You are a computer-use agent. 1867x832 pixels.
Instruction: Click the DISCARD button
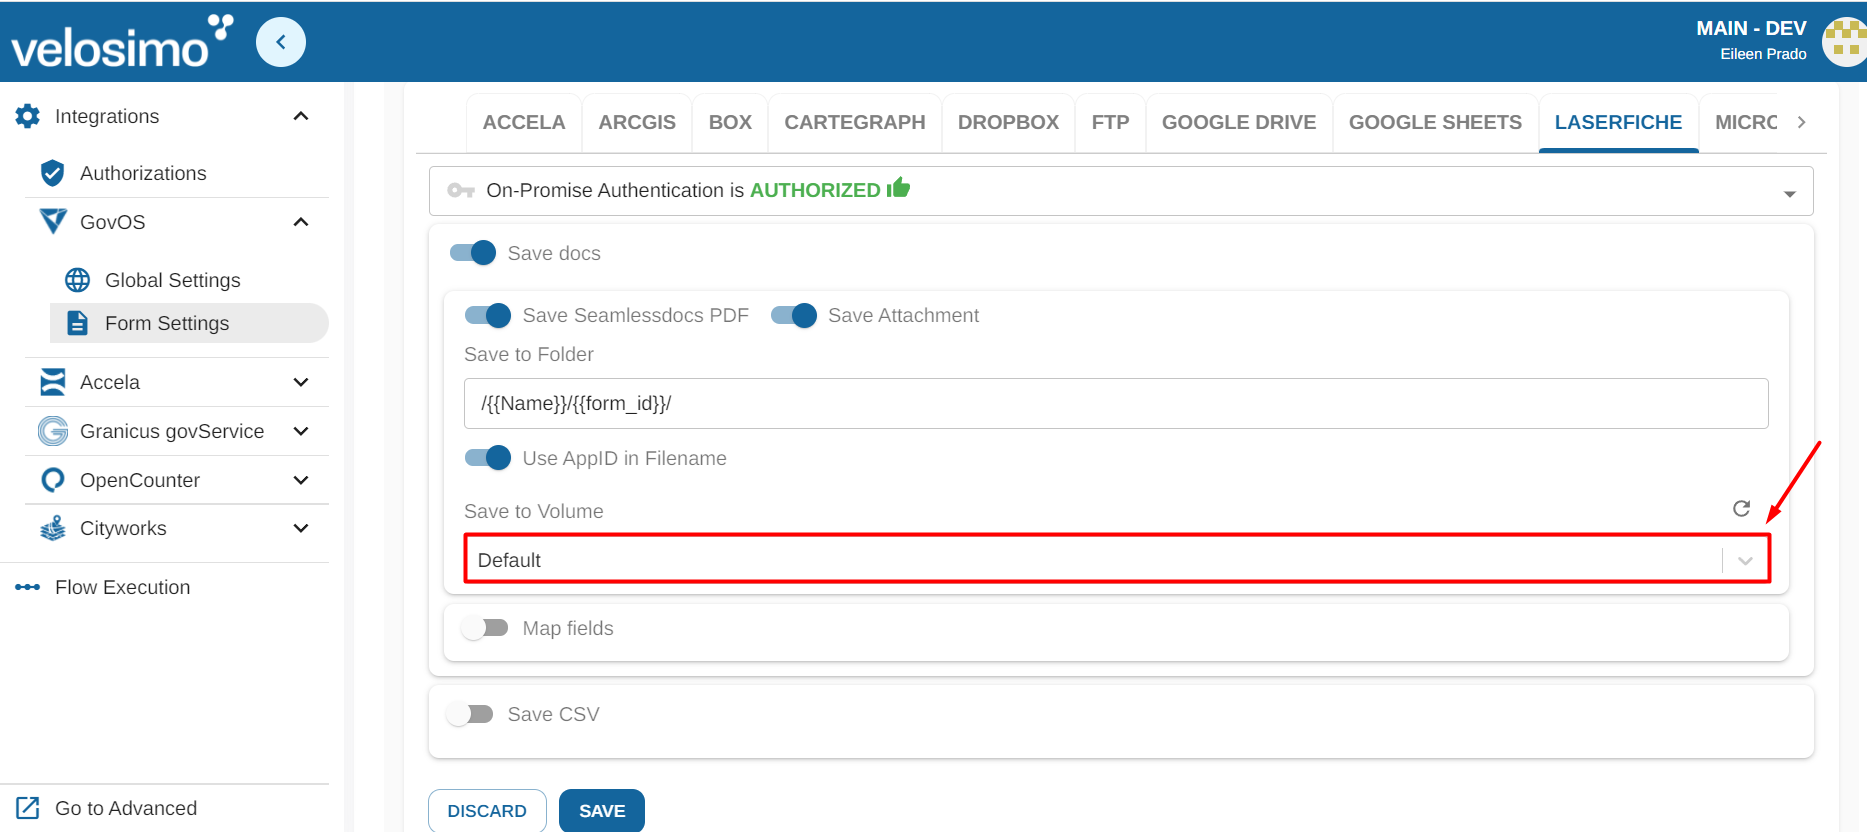[x=487, y=811]
